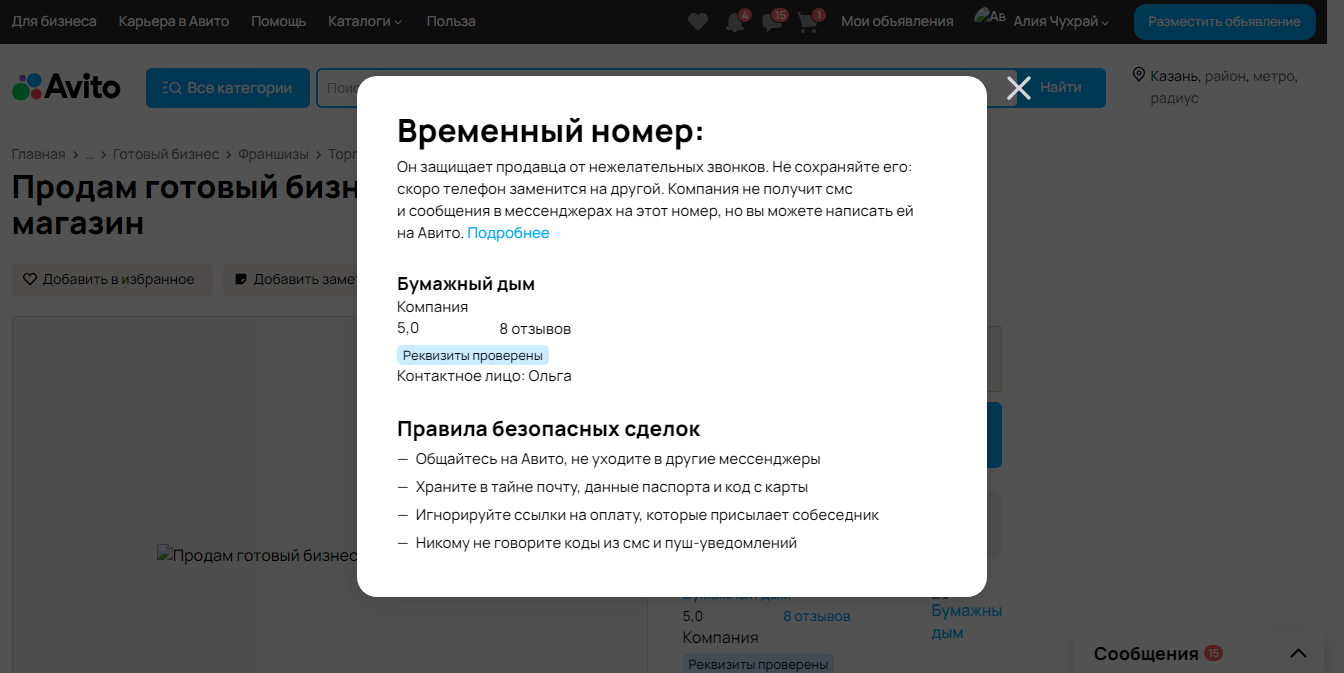Click the Avito logo
The image size is (1344, 673).
(66, 87)
